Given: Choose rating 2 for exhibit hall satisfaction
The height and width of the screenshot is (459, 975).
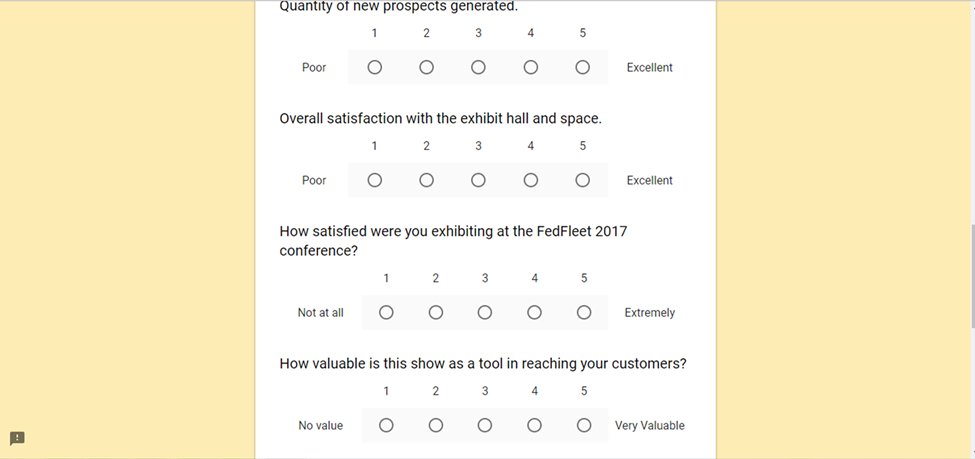Looking at the screenshot, I should pyautogui.click(x=427, y=181).
